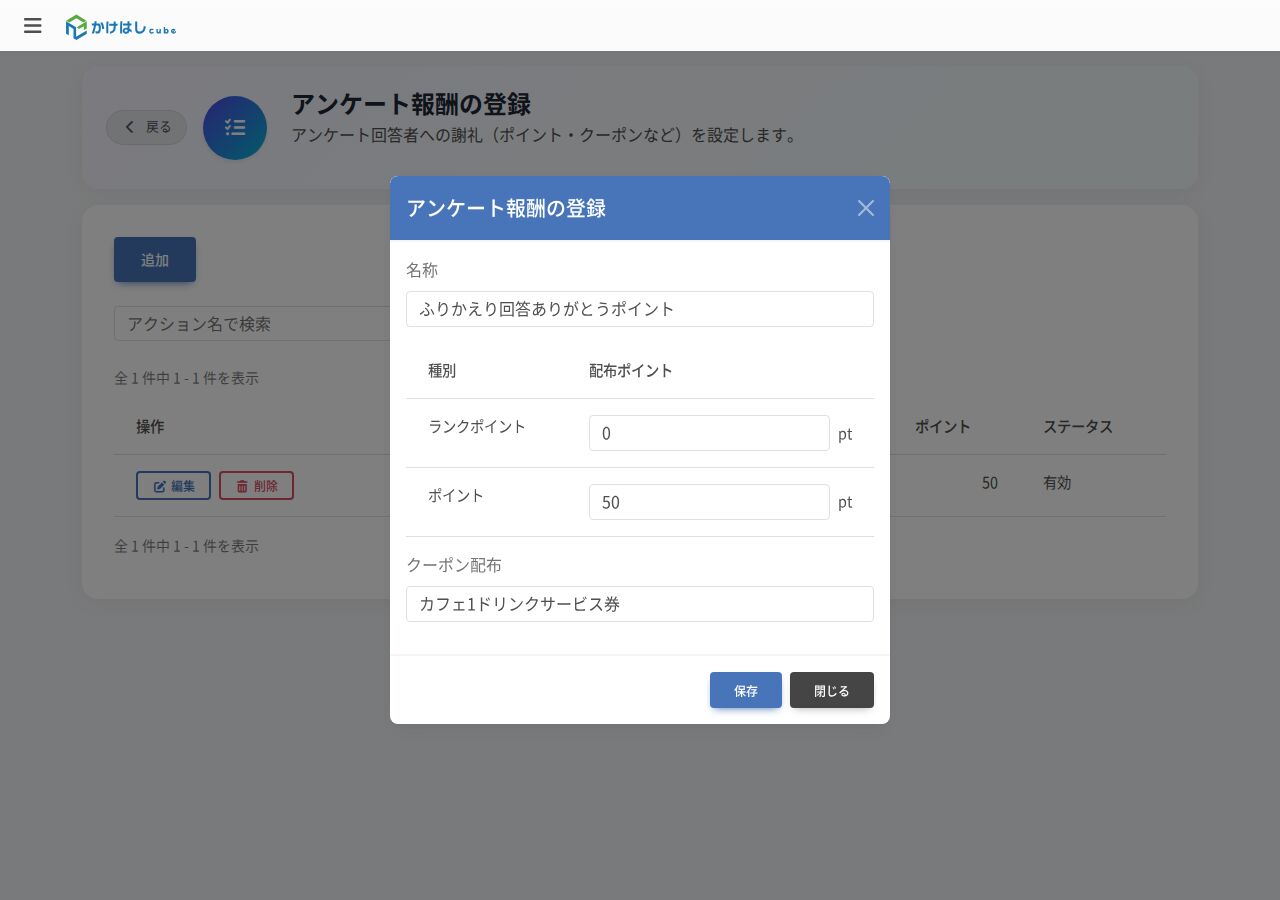Image resolution: width=1280 pixels, height=900 pixels.
Task: Close the dialog with the X icon
Action: tap(866, 208)
